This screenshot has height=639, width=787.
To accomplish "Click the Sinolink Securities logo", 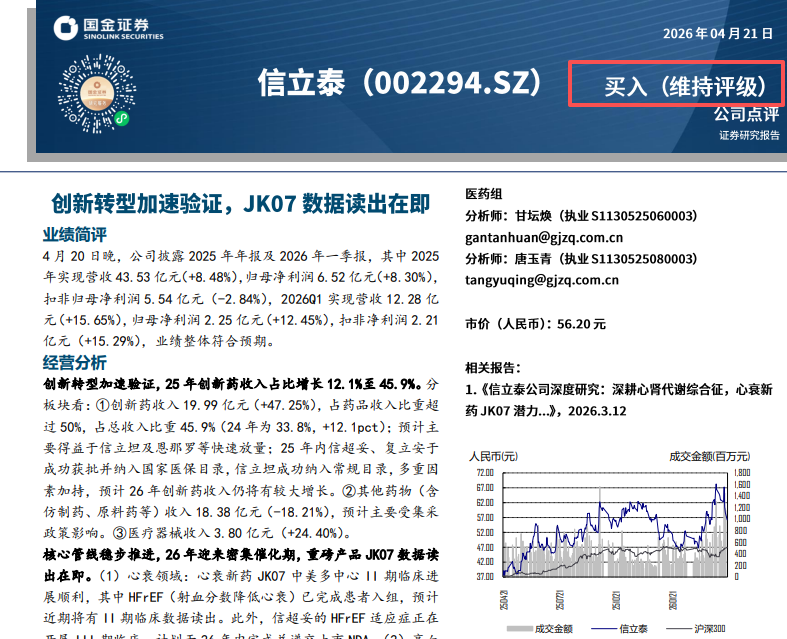I will [108, 28].
